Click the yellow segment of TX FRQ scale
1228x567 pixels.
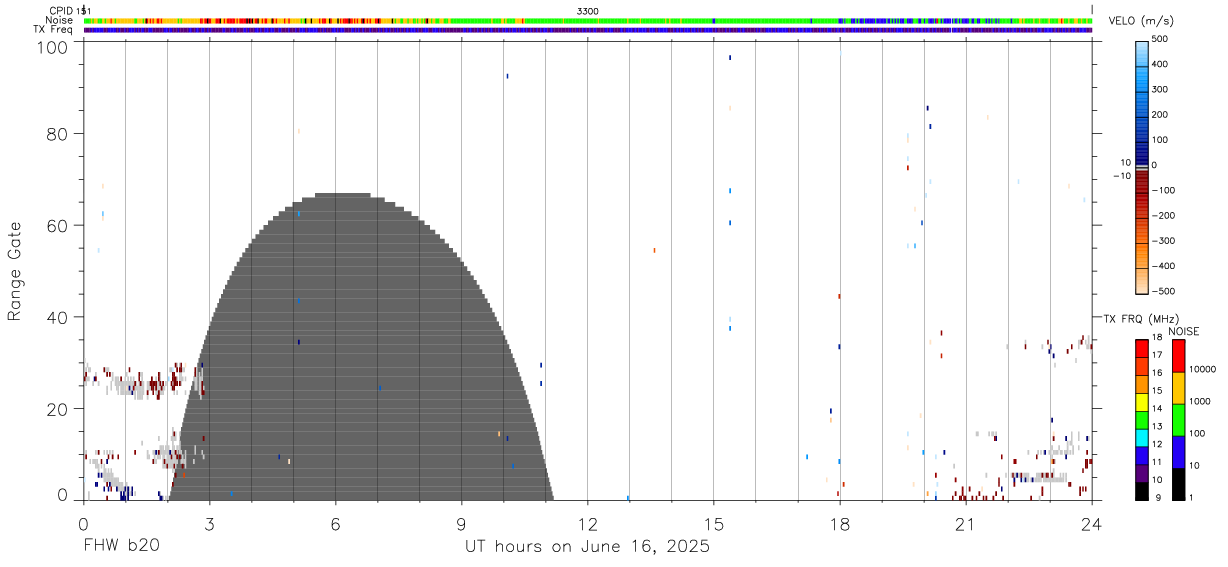[1141, 402]
